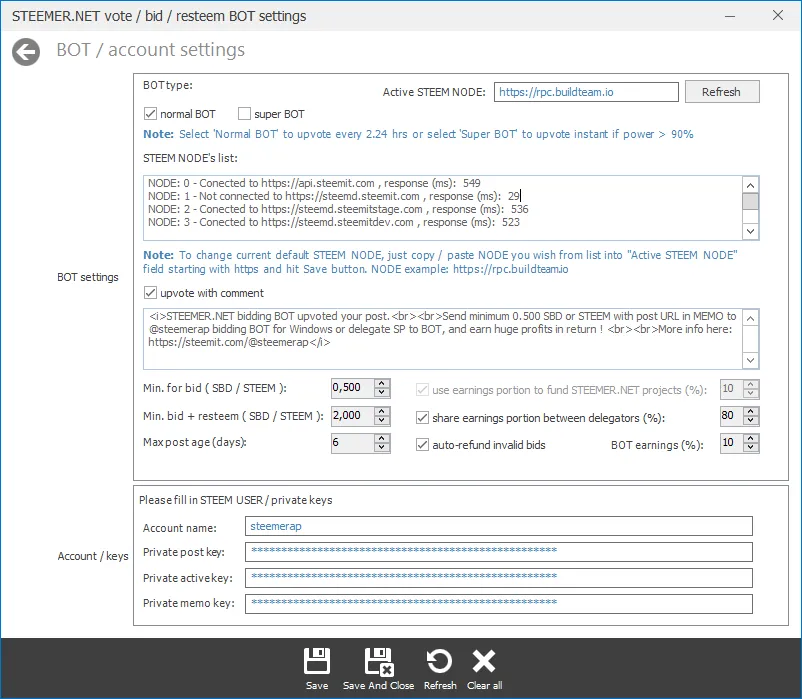Viewport: 802px width, 699px height.
Task: Toggle auto-refund invalid bids checkbox
Action: pos(422,445)
